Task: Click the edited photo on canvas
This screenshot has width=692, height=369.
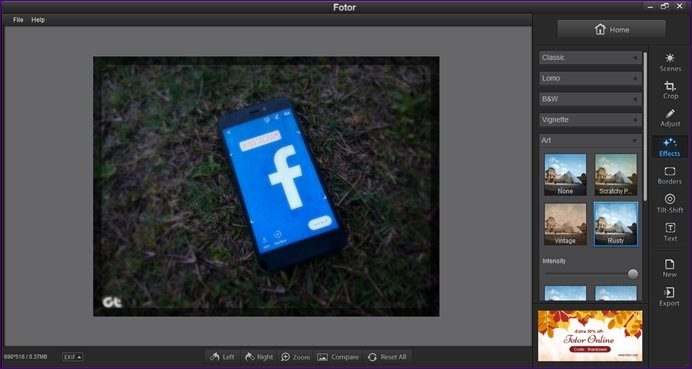Action: click(x=266, y=186)
